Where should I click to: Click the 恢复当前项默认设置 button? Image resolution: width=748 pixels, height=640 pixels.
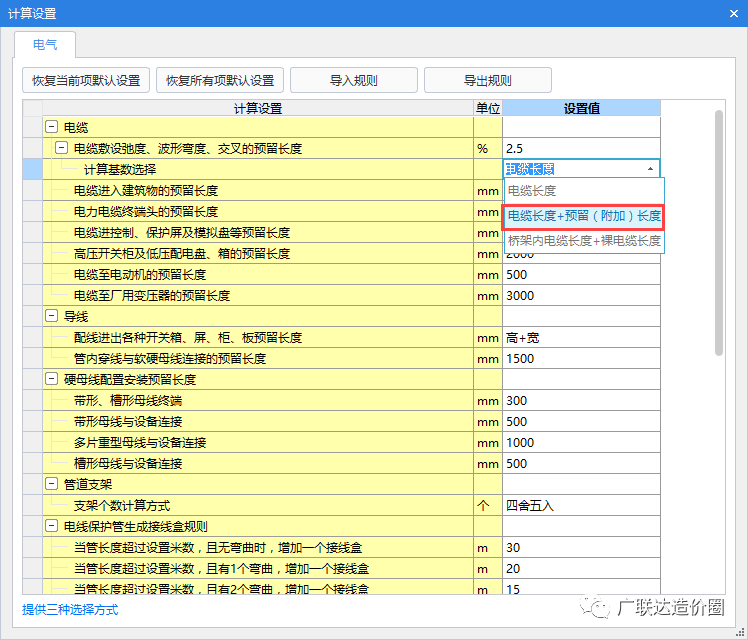click(x=86, y=80)
